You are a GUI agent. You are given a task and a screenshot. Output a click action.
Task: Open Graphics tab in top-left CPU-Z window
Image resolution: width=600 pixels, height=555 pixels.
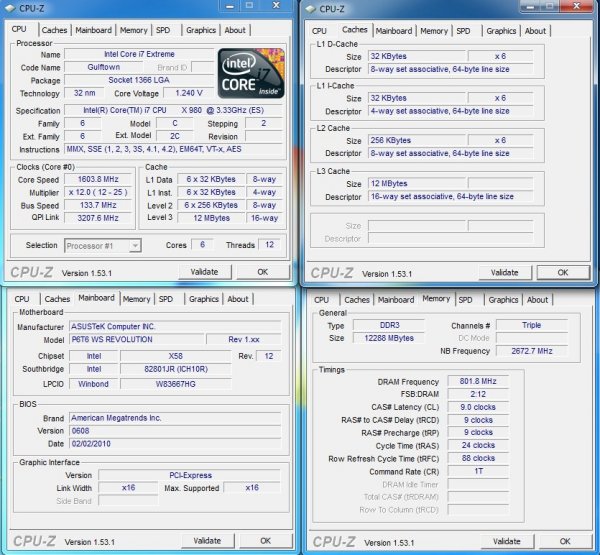click(201, 30)
